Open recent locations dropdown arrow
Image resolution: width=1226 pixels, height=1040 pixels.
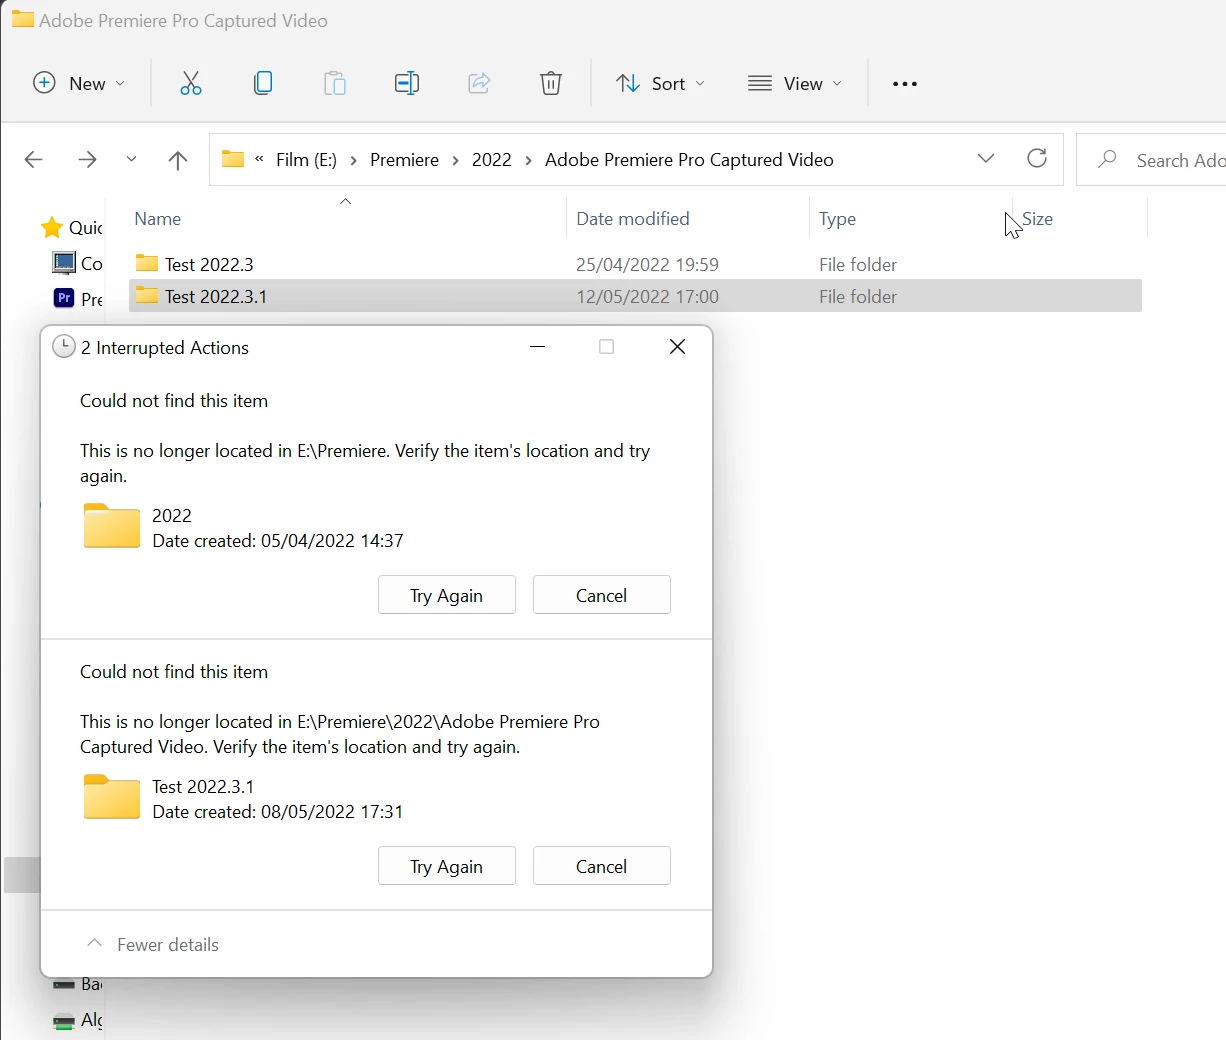coord(131,160)
